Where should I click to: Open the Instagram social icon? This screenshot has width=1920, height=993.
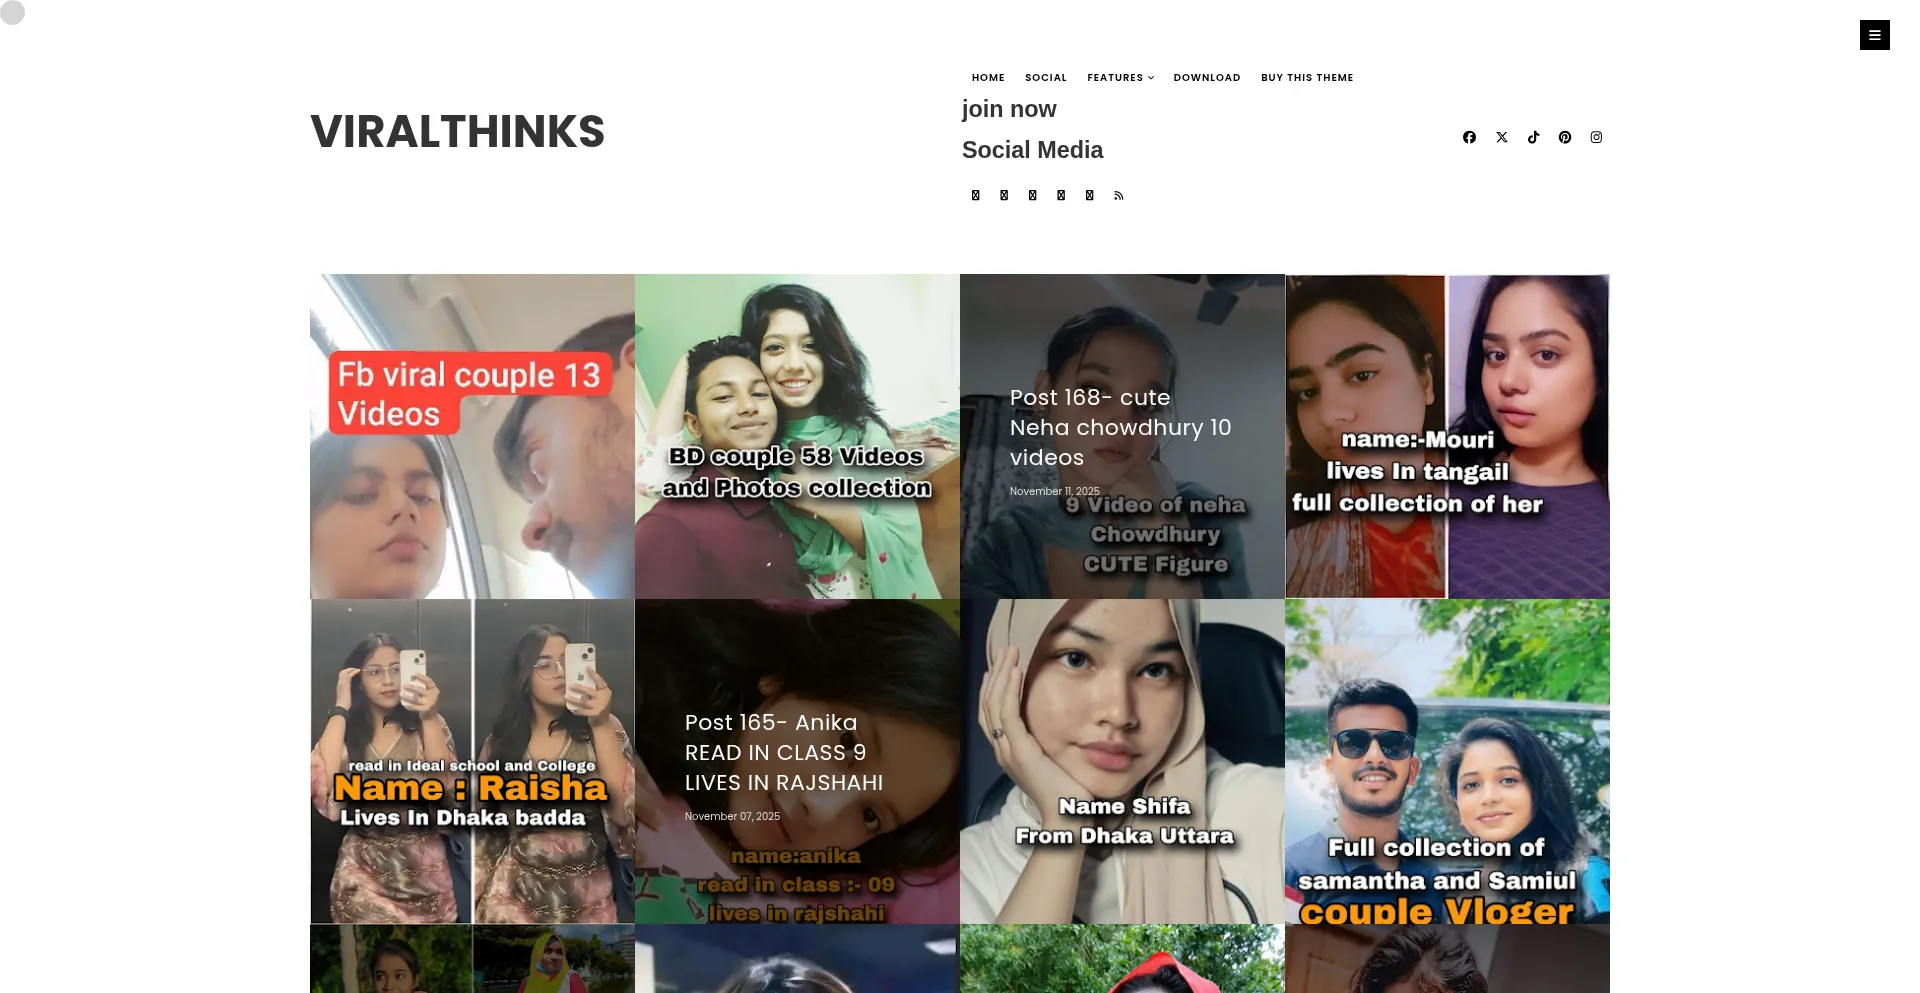[1597, 137]
